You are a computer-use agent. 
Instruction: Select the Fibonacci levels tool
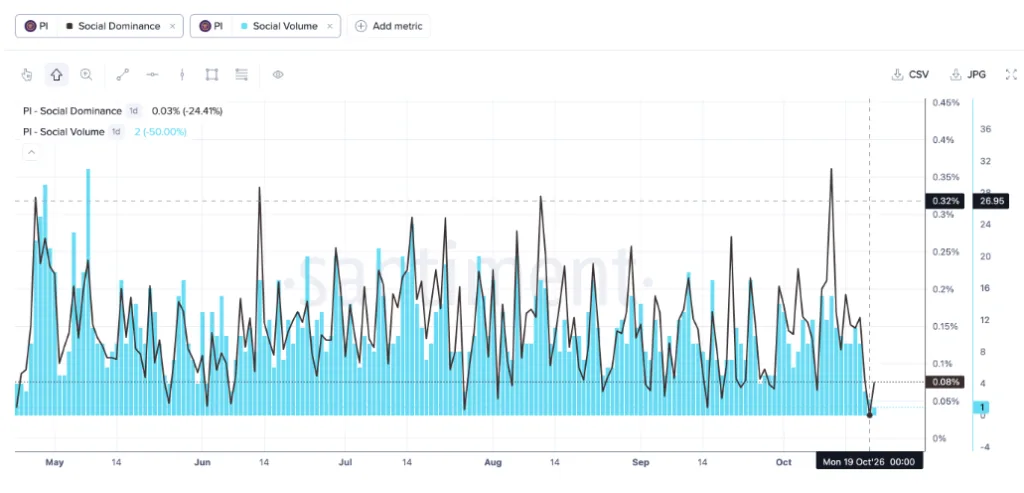242,74
